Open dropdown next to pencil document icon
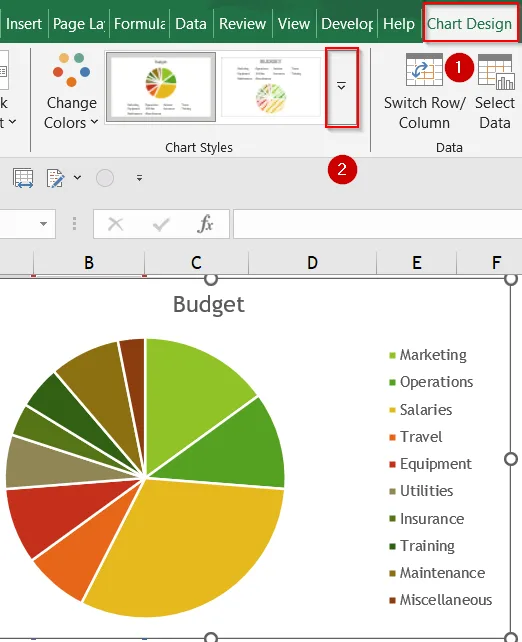 77,178
